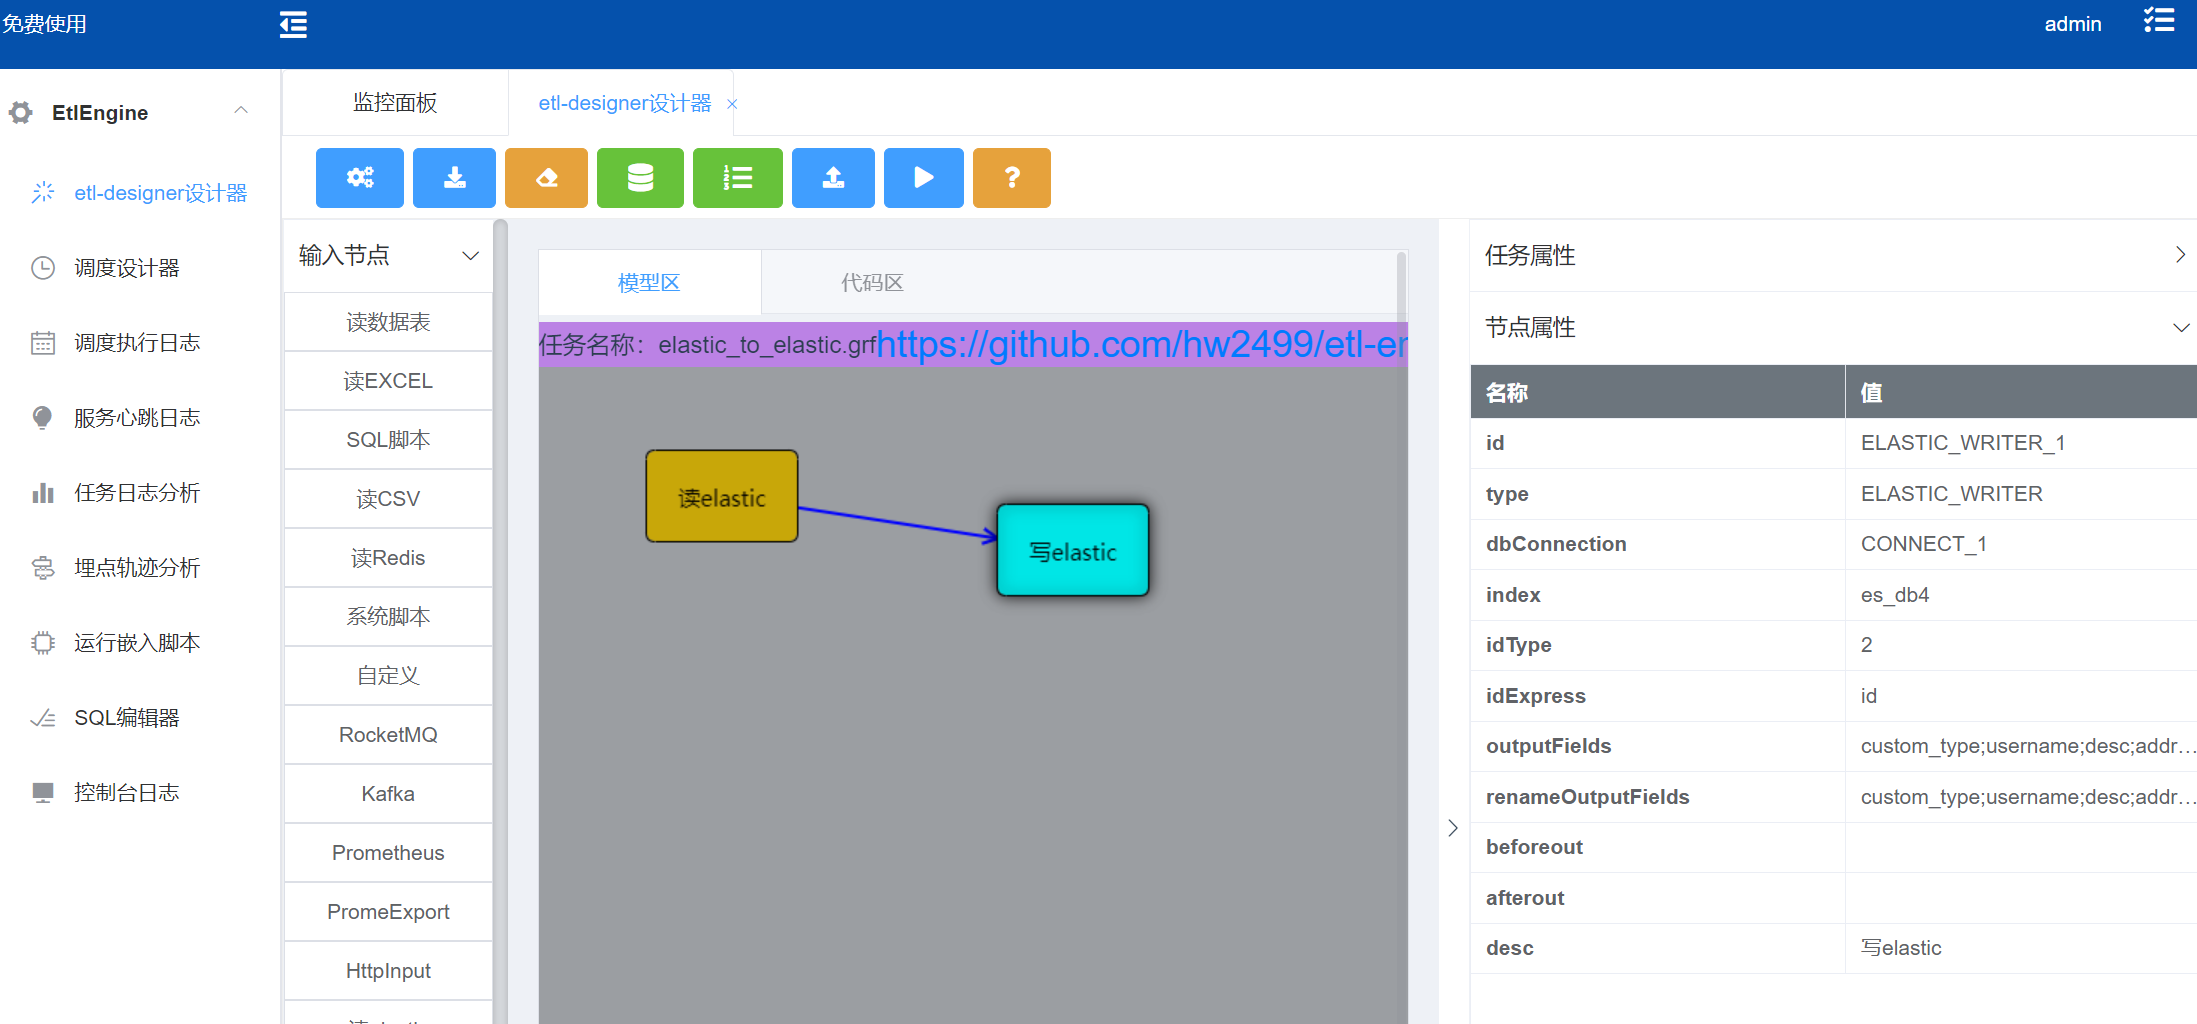Collapse sidebar with header menu-fold icon
Screen dimensions: 2197x1024
pos(293,24)
